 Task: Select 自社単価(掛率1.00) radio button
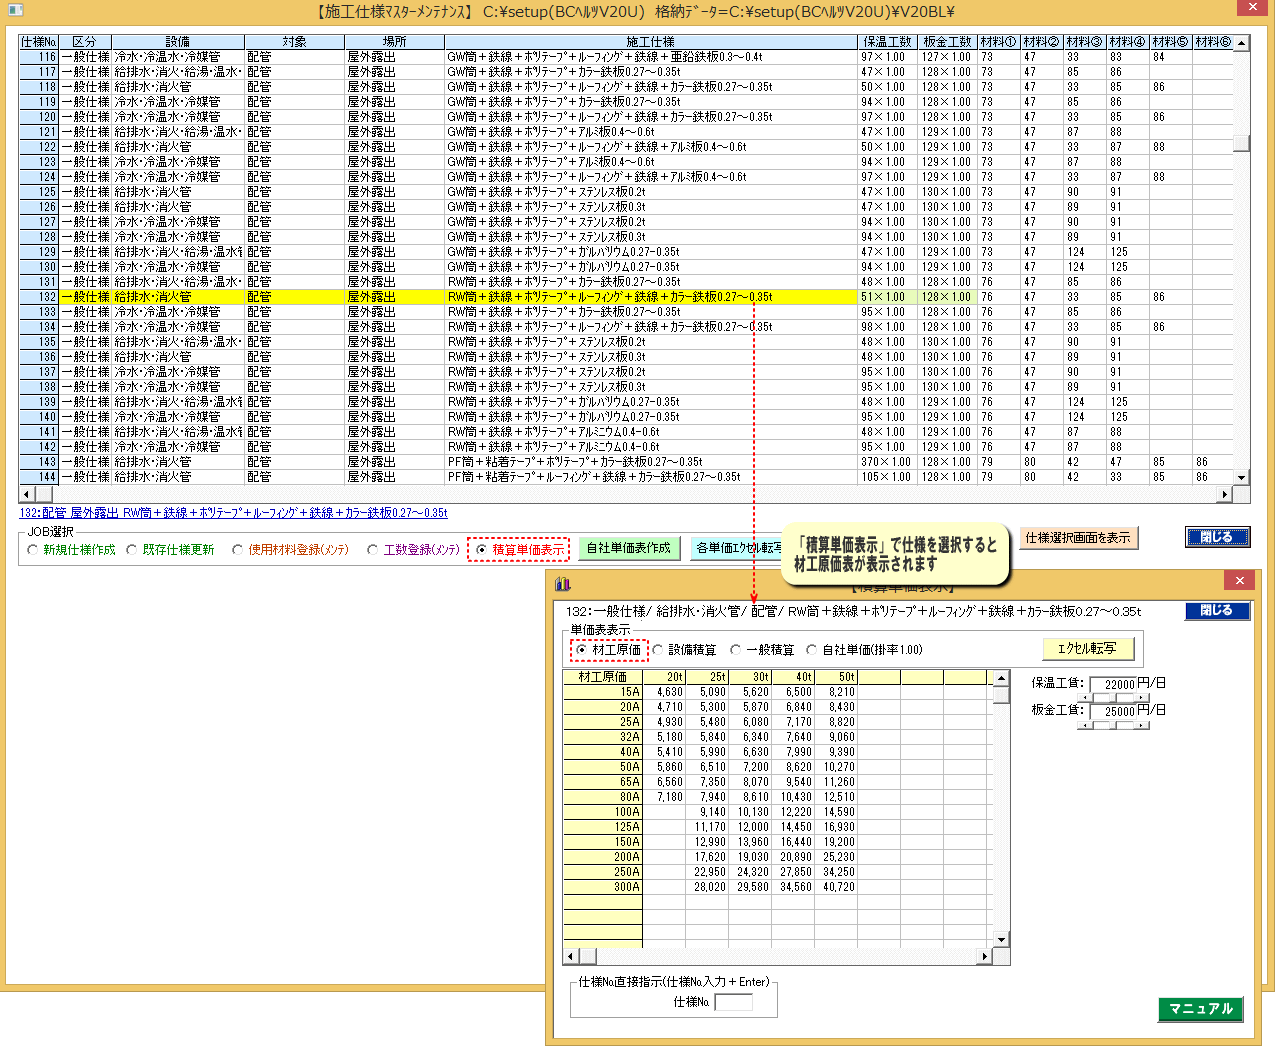812,650
